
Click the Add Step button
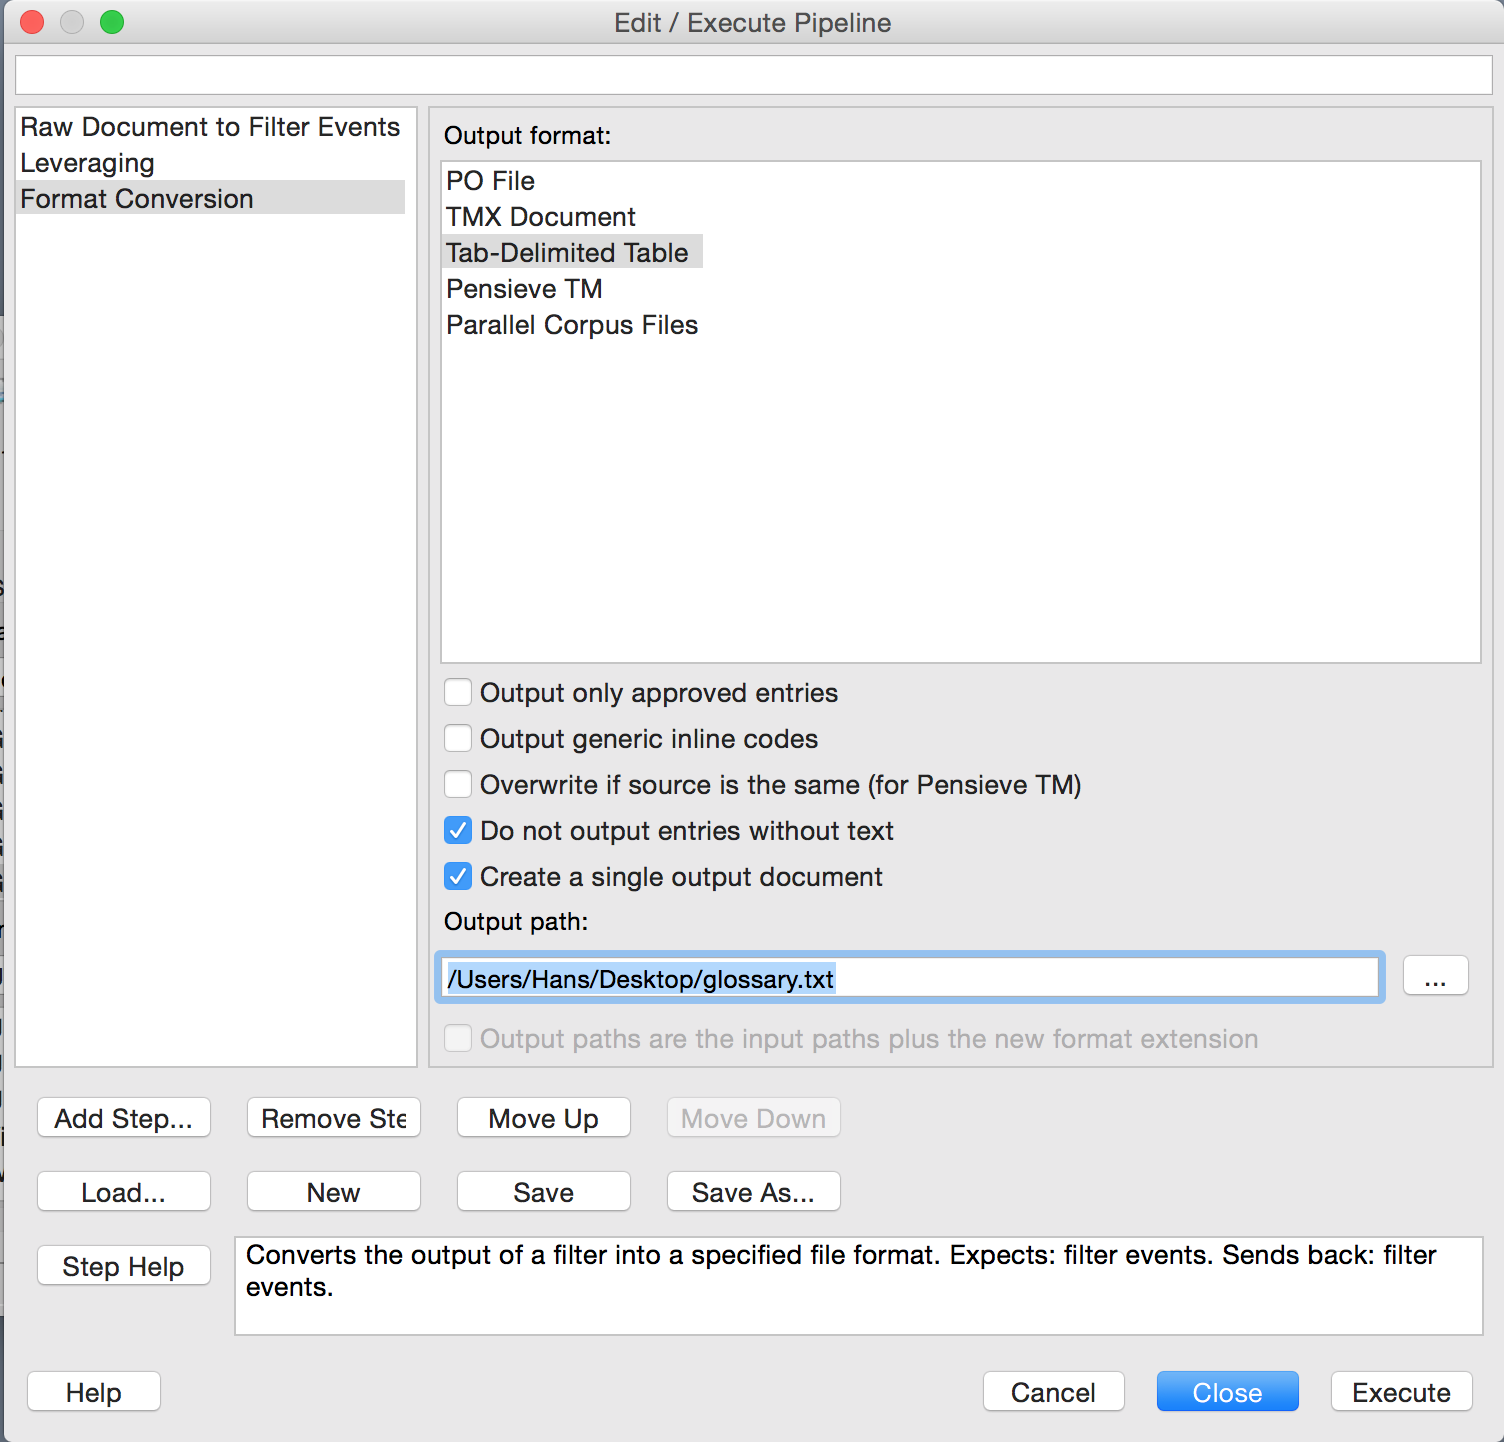[124, 1118]
